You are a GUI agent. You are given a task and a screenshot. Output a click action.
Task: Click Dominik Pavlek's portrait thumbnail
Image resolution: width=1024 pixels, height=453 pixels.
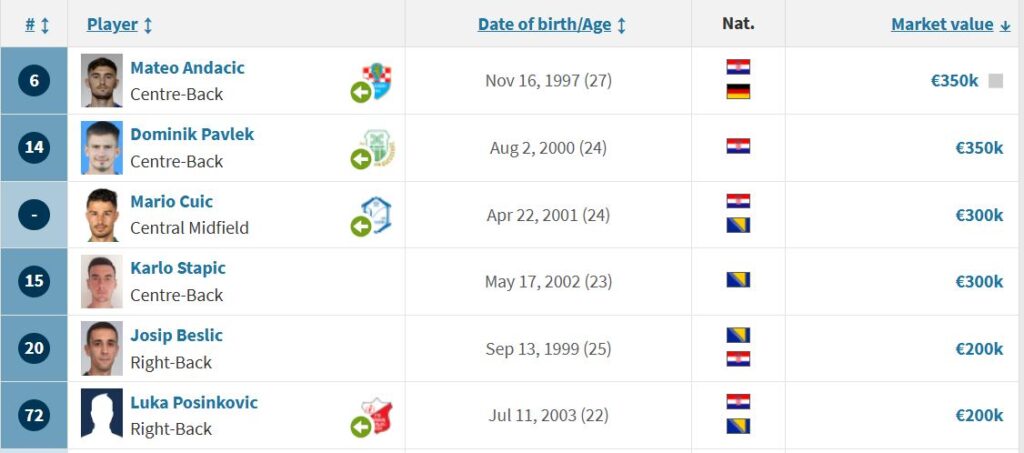coord(102,148)
